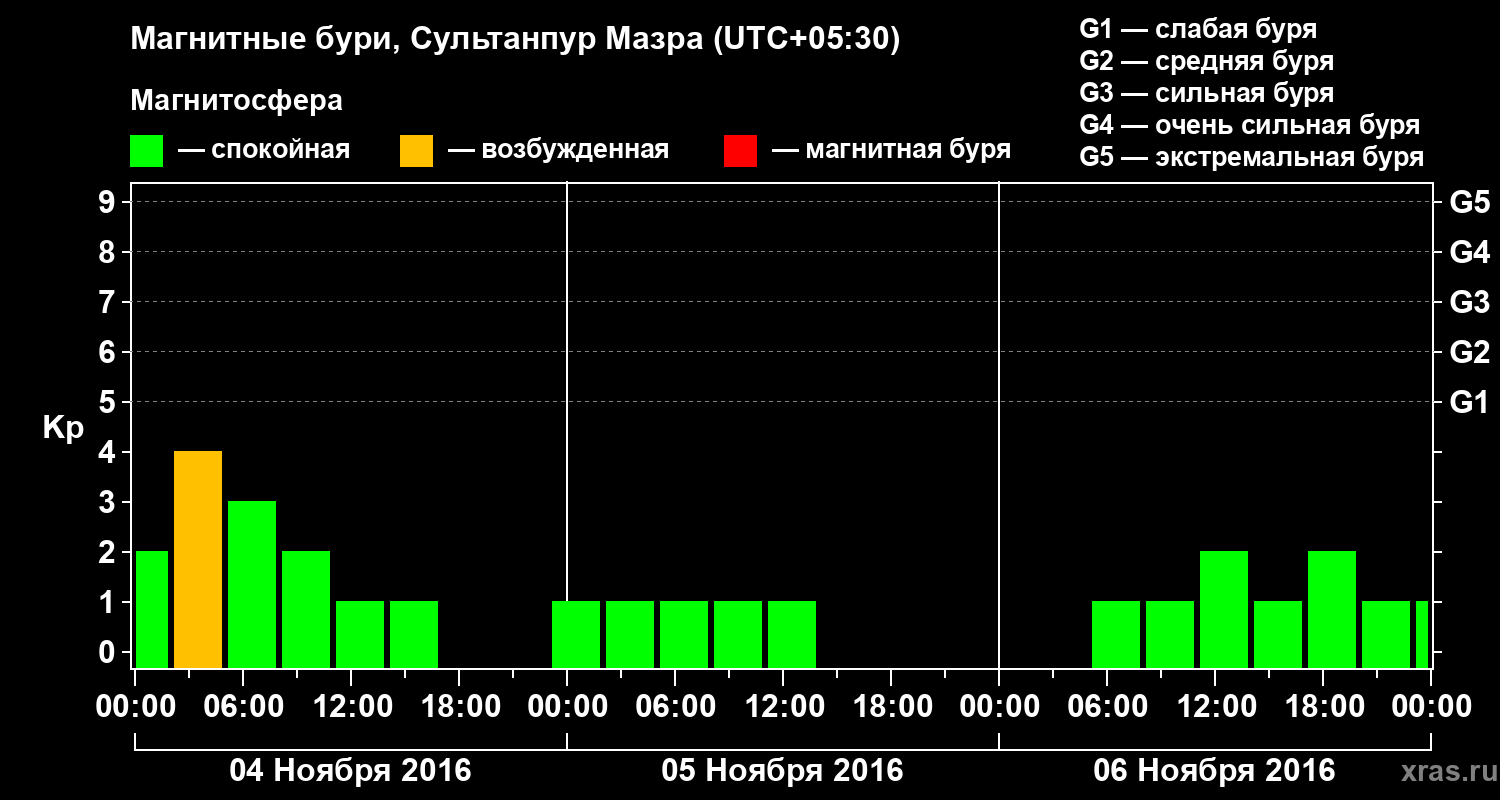Viewport: 1500px width, 800px height.
Task: Click the '06 Ноября 2016' date label
Action: tap(1214, 771)
